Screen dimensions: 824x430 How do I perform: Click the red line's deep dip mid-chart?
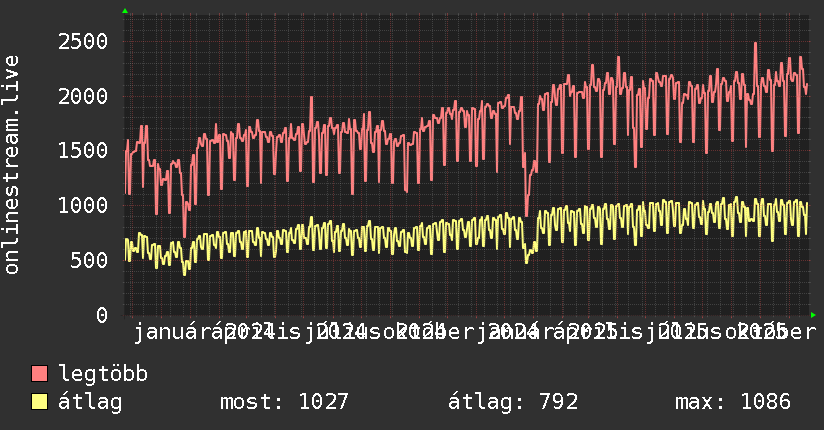527,214
